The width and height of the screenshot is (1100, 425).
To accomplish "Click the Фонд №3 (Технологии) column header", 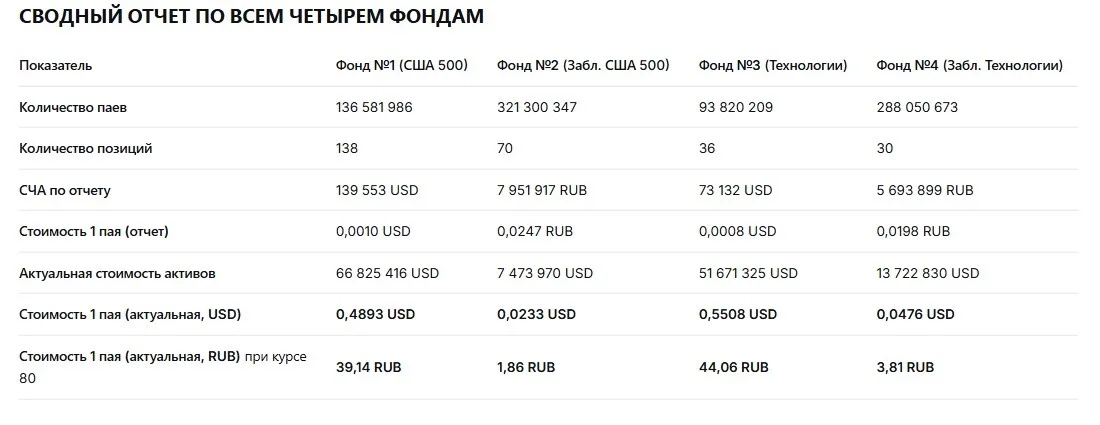I will [x=773, y=65].
